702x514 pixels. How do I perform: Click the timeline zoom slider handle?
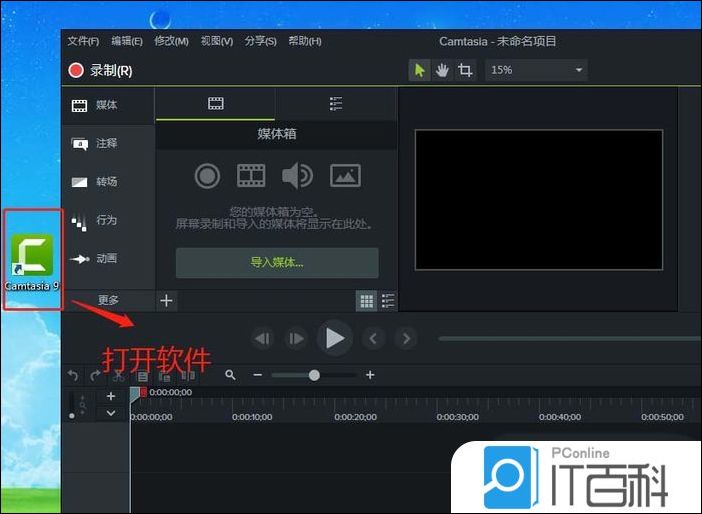[x=314, y=375]
